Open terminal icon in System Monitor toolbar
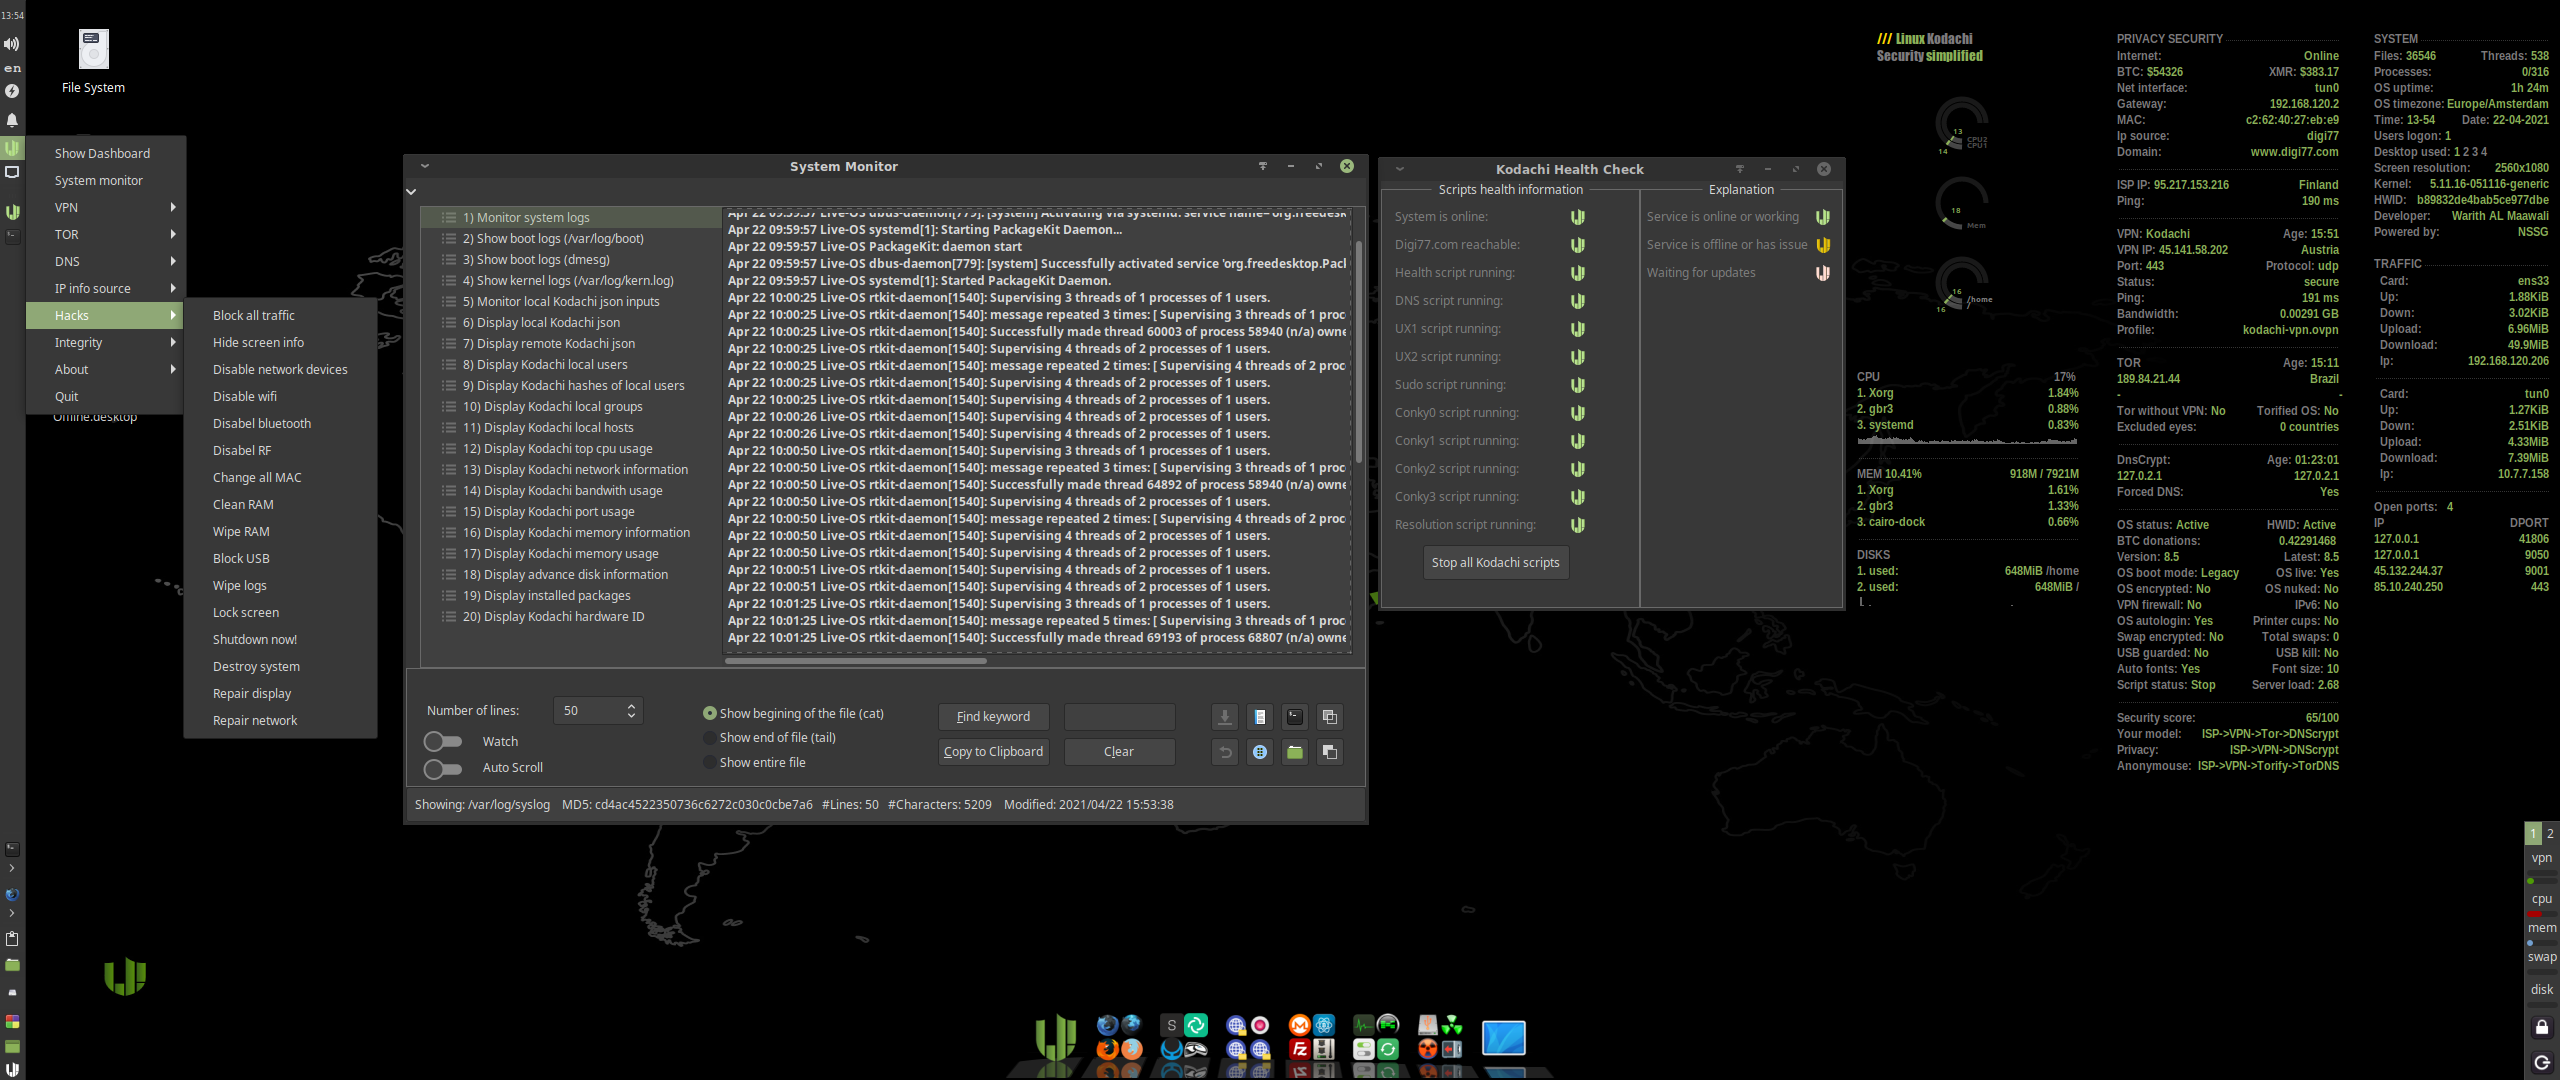The width and height of the screenshot is (2560, 1080). (x=1295, y=717)
